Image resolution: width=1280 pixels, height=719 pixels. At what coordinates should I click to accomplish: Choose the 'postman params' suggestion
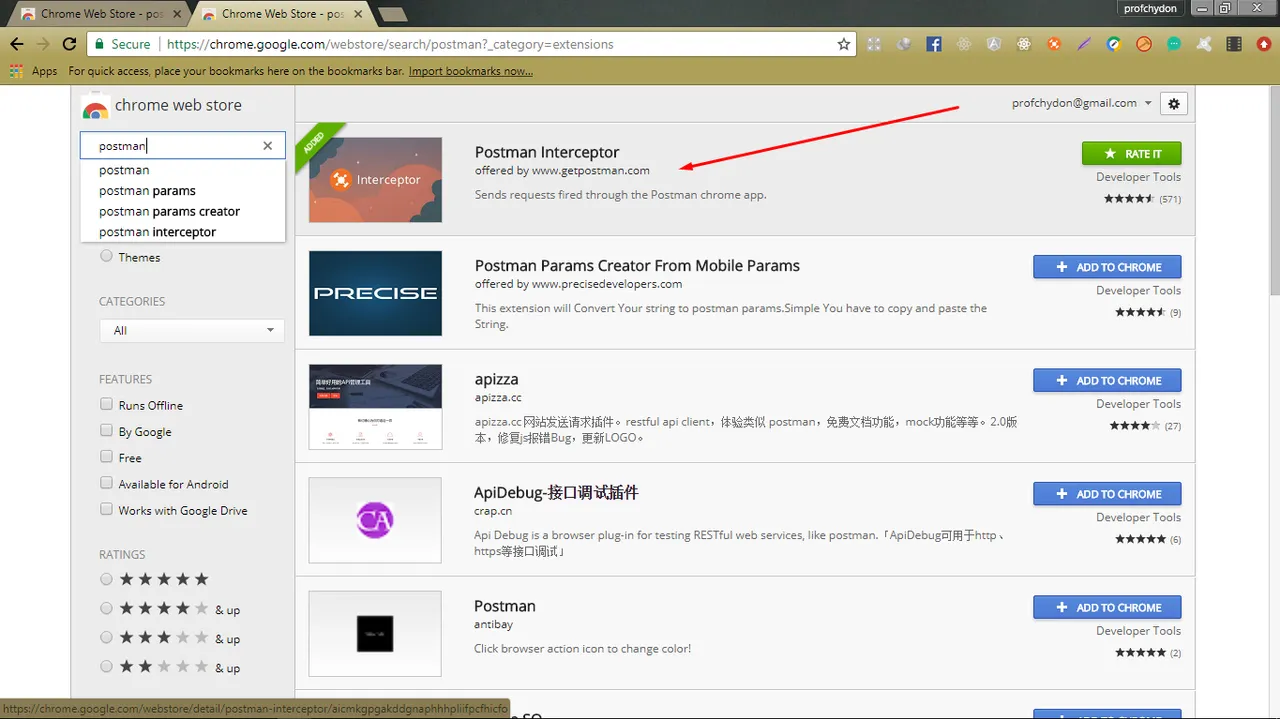point(183,190)
